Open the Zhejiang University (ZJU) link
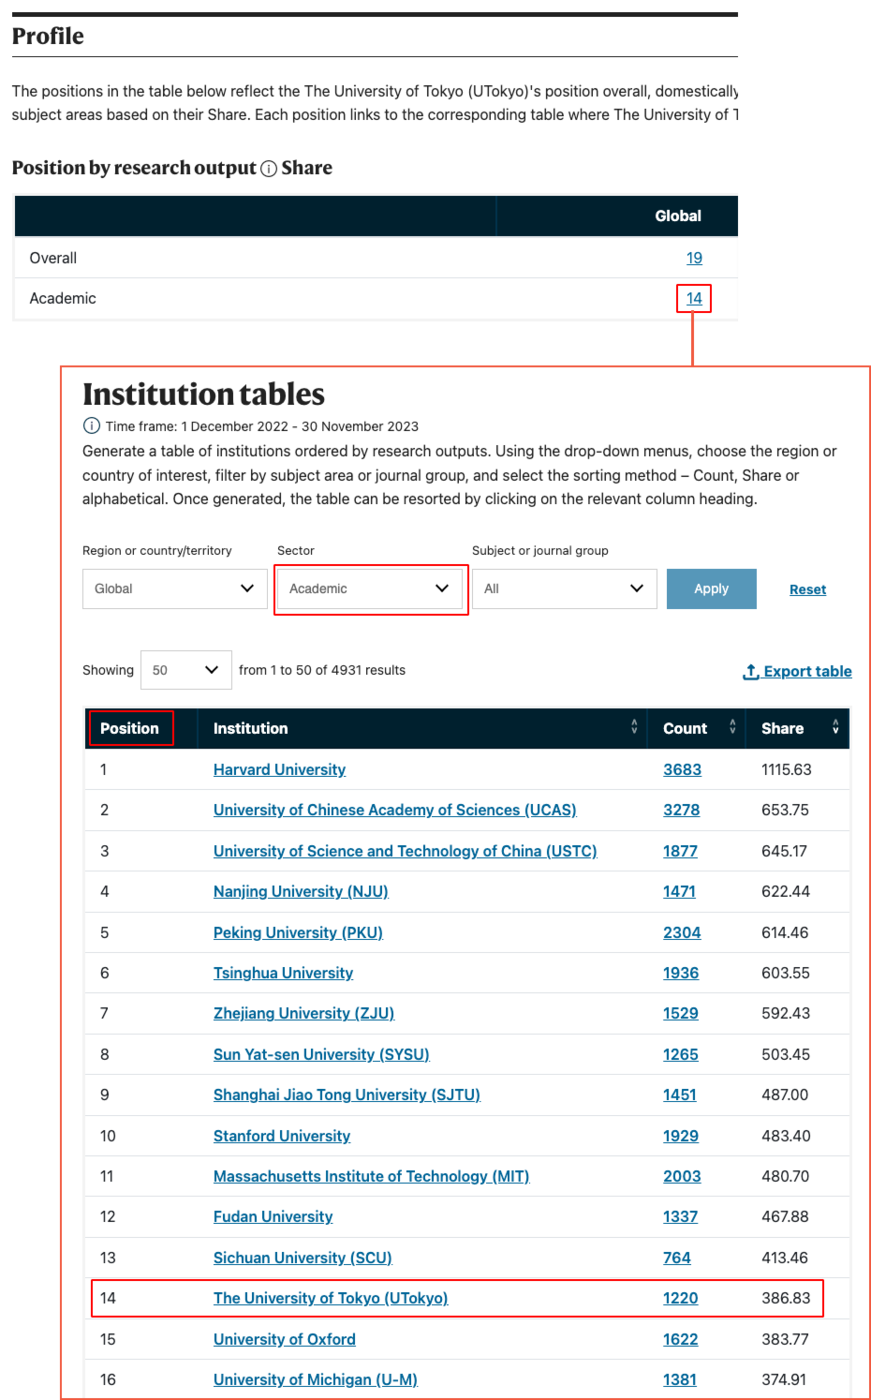 point(304,1013)
